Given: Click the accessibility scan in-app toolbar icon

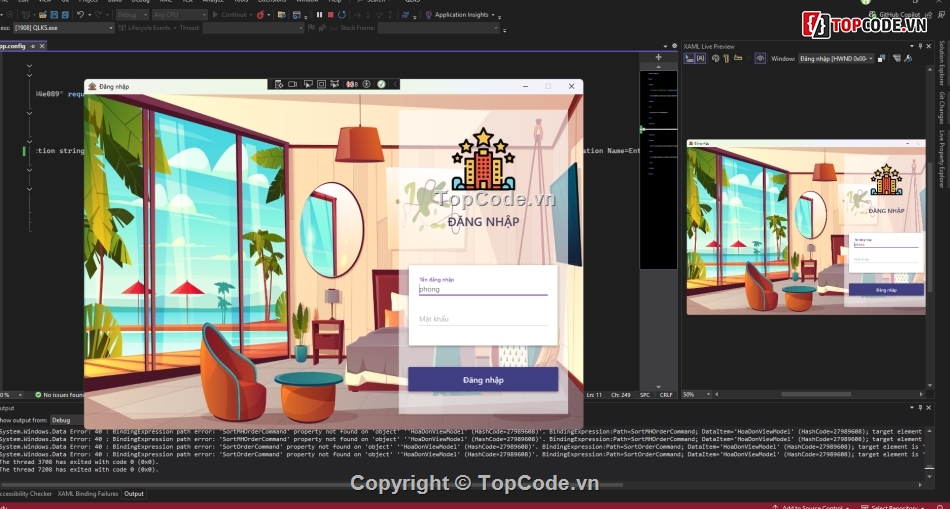Looking at the screenshot, I should click(x=367, y=84).
